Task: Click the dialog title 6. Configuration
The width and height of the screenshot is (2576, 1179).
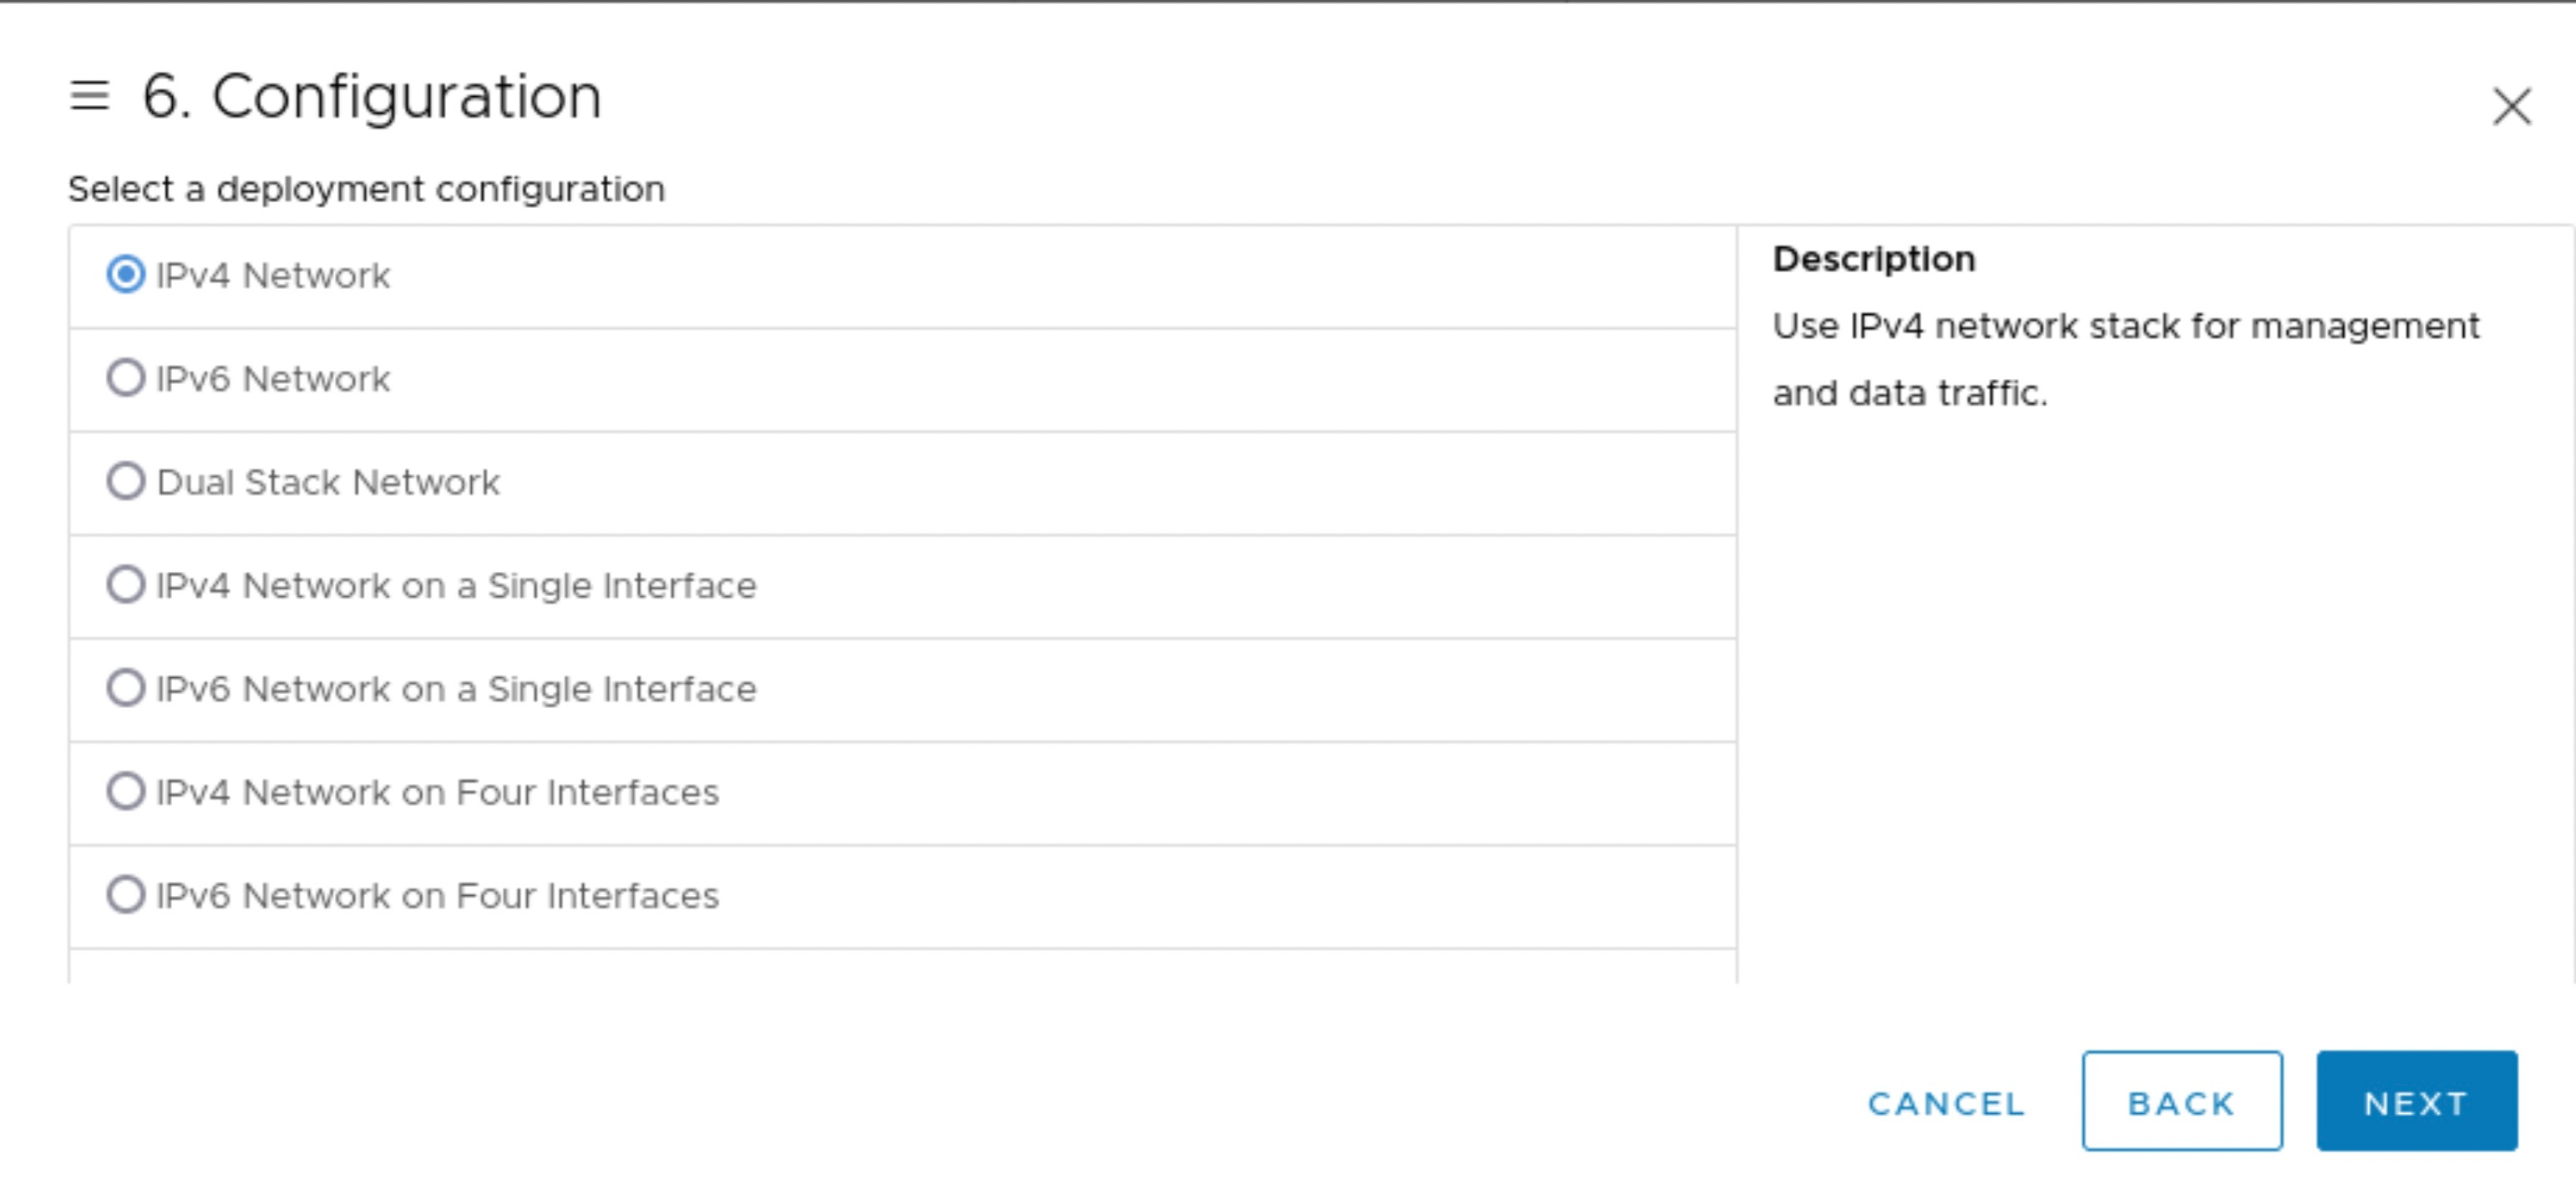Action: point(372,96)
